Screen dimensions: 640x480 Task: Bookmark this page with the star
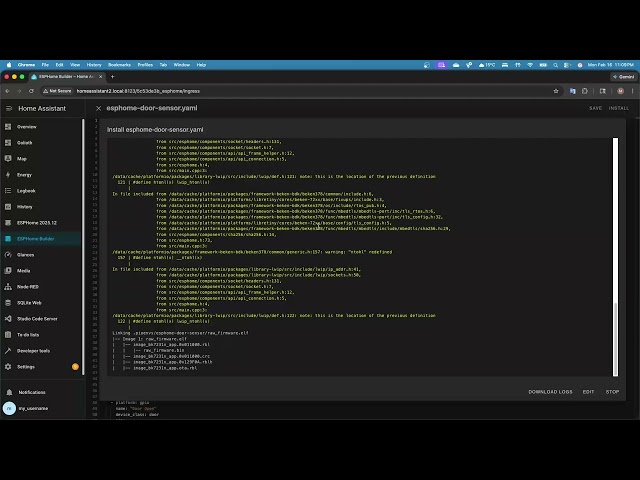click(556, 91)
